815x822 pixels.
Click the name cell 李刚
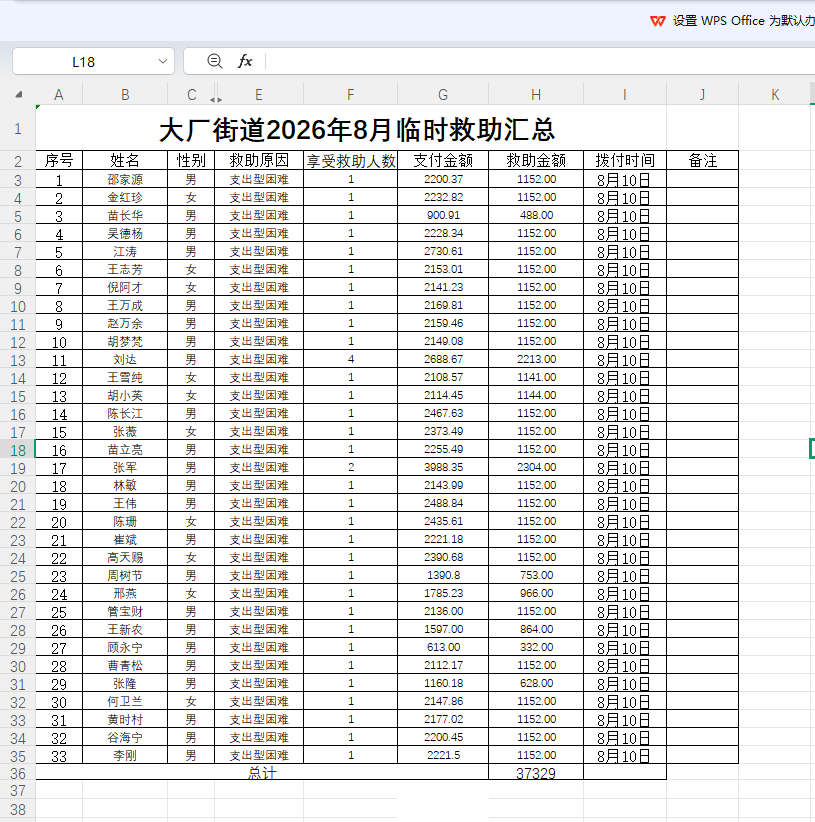point(125,755)
